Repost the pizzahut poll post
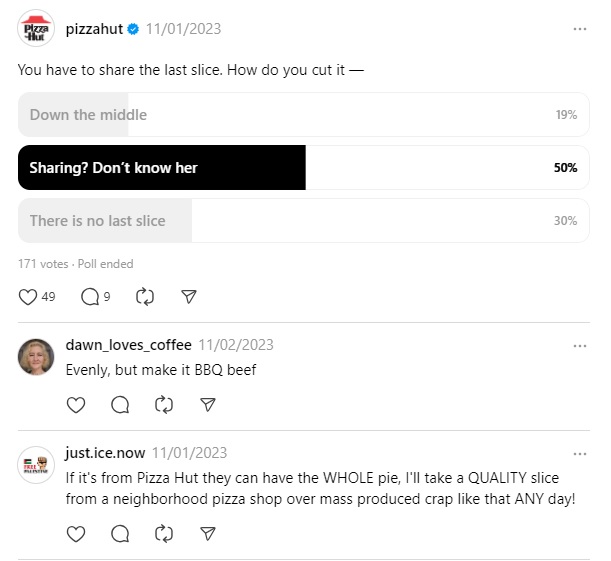 click(x=144, y=297)
